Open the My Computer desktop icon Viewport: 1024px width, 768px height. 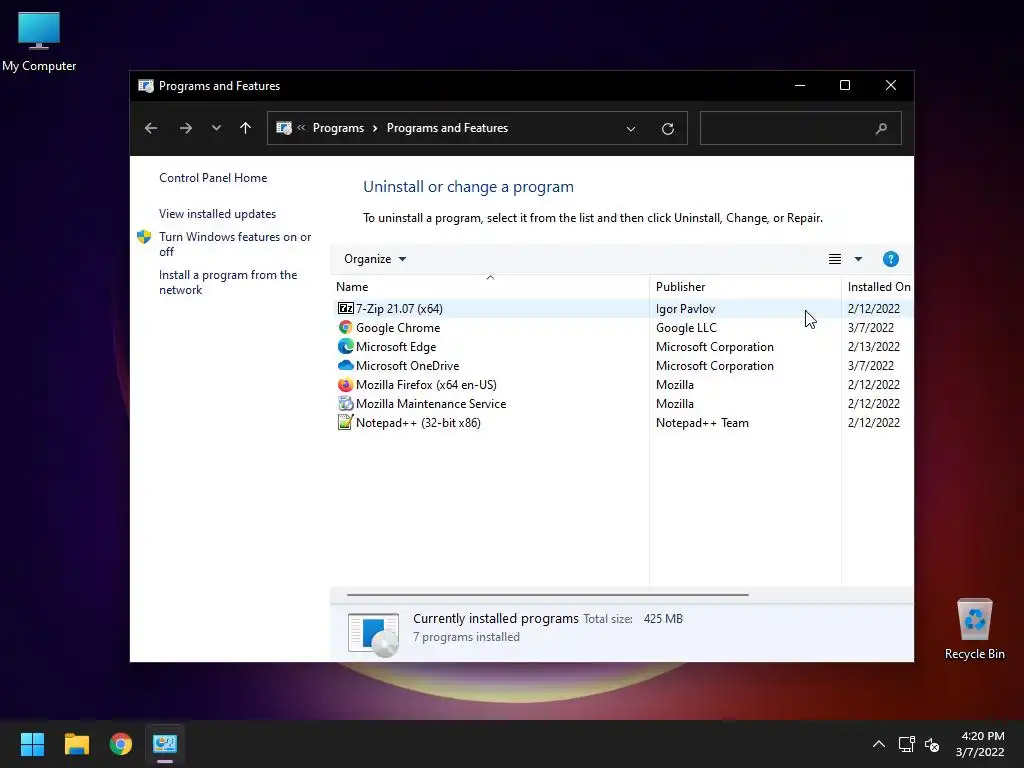click(x=39, y=41)
